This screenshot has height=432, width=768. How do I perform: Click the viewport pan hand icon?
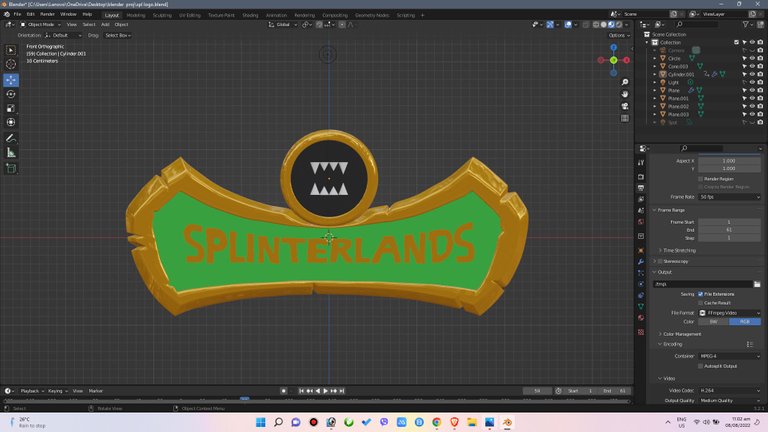coord(625,94)
